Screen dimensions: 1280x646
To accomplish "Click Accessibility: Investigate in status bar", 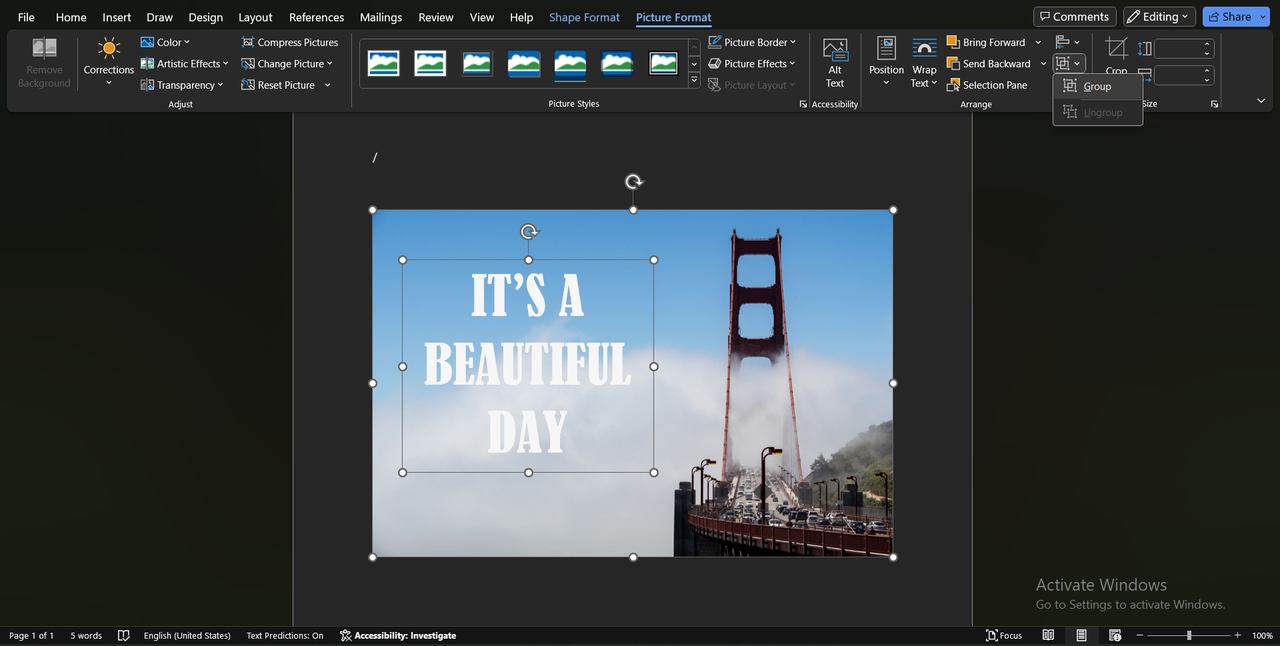I will (398, 636).
